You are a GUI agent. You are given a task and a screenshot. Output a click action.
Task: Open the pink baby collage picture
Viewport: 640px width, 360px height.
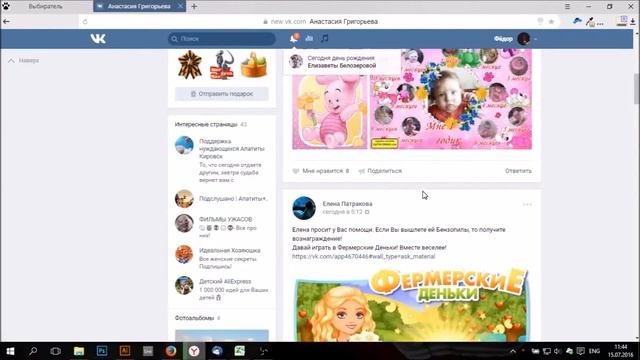tap(451, 99)
